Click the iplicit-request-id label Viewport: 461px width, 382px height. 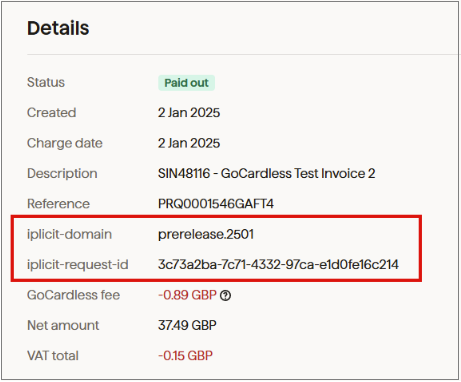78,265
